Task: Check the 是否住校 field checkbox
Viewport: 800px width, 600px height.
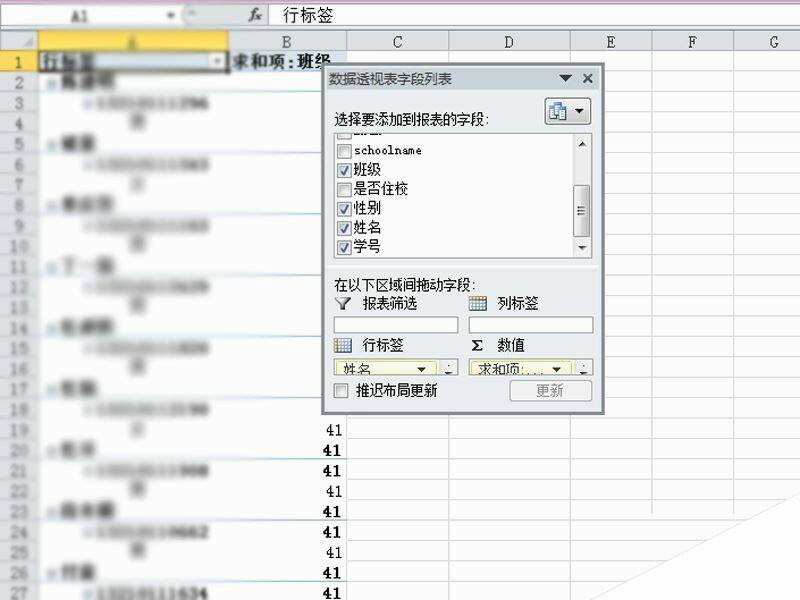Action: (x=344, y=190)
